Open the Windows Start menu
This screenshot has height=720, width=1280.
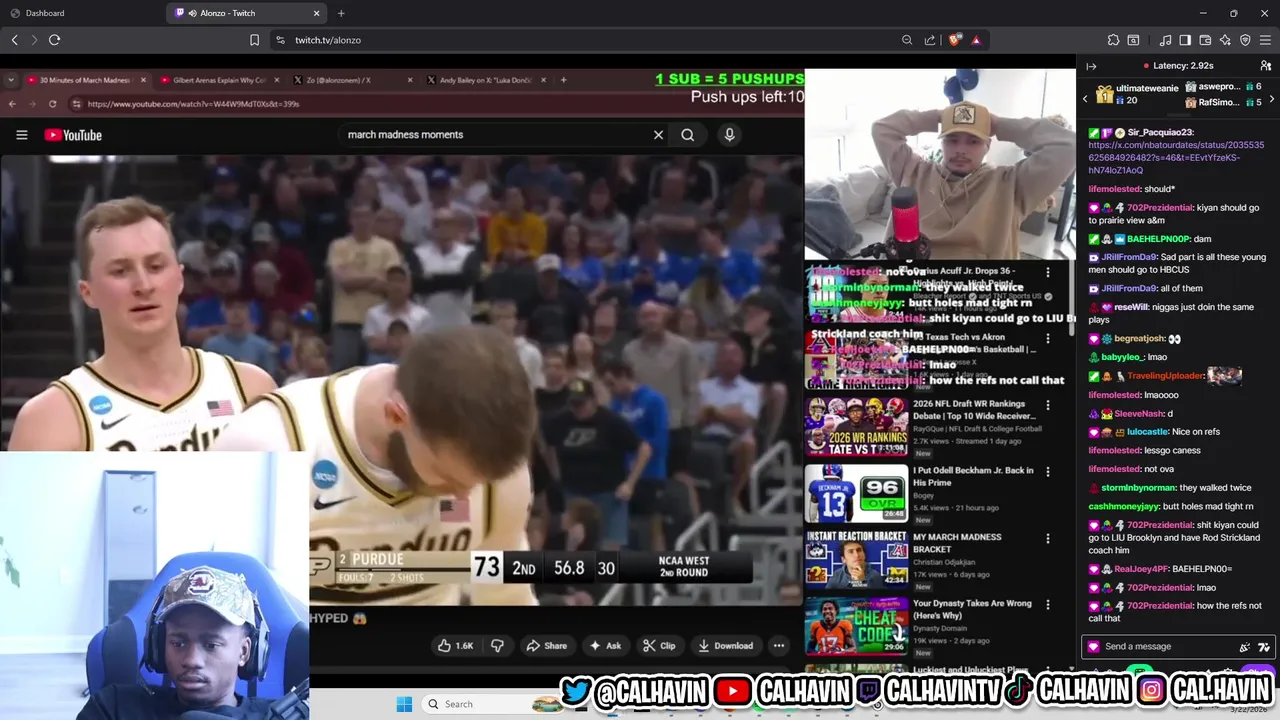[404, 704]
